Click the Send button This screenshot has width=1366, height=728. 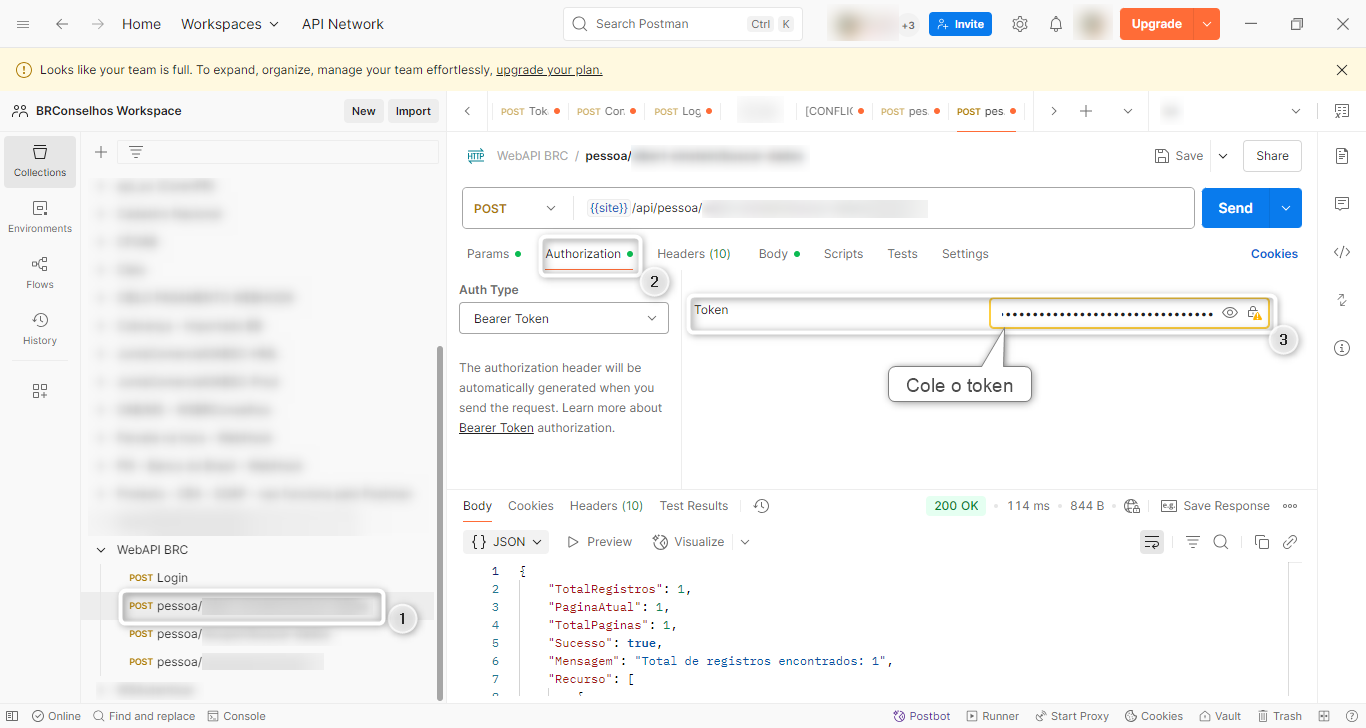point(1235,208)
